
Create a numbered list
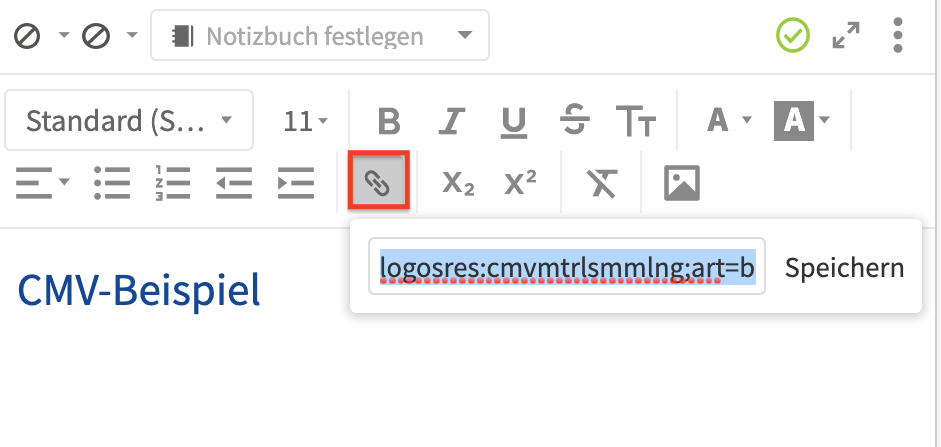[173, 182]
